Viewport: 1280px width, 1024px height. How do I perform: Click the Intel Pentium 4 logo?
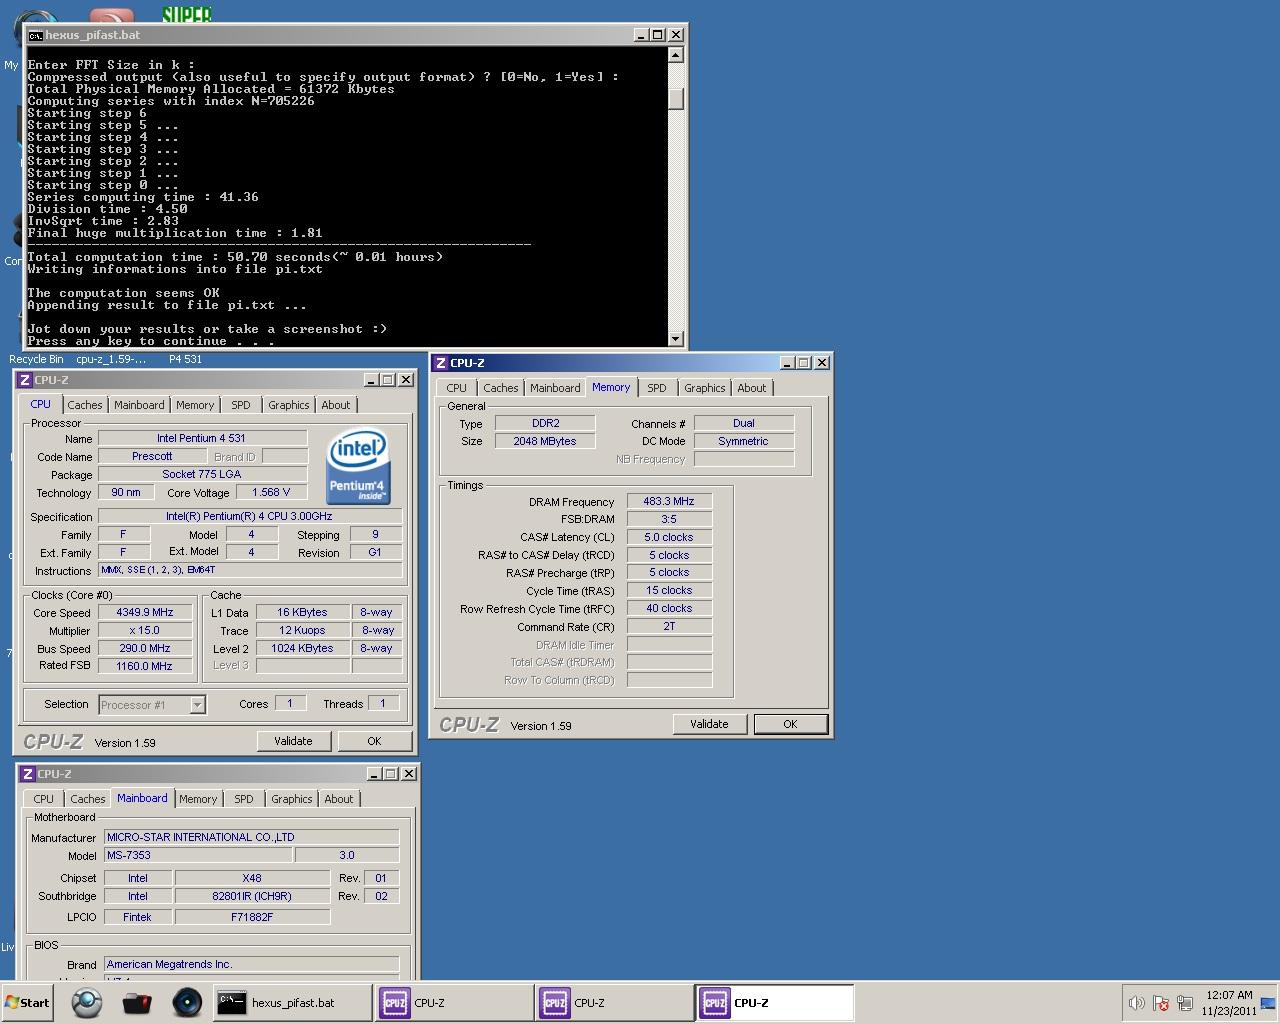358,467
